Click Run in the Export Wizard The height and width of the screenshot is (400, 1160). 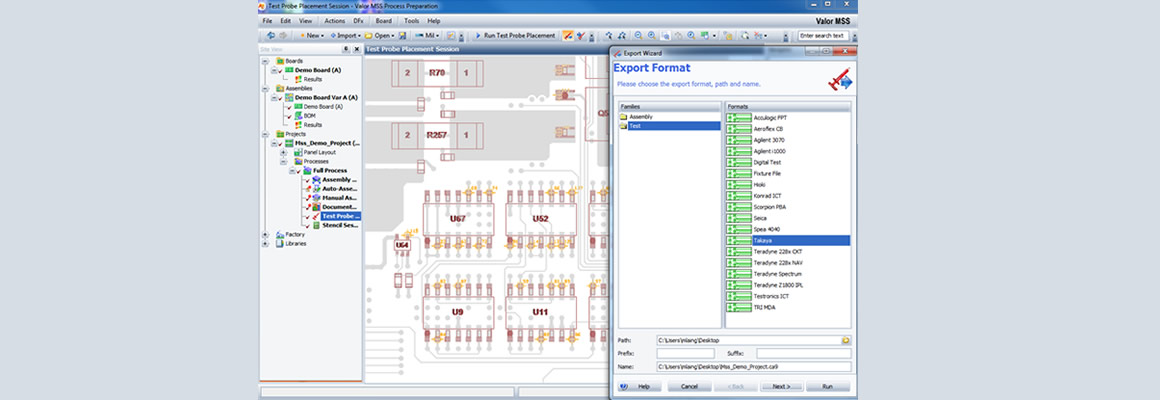[828, 386]
